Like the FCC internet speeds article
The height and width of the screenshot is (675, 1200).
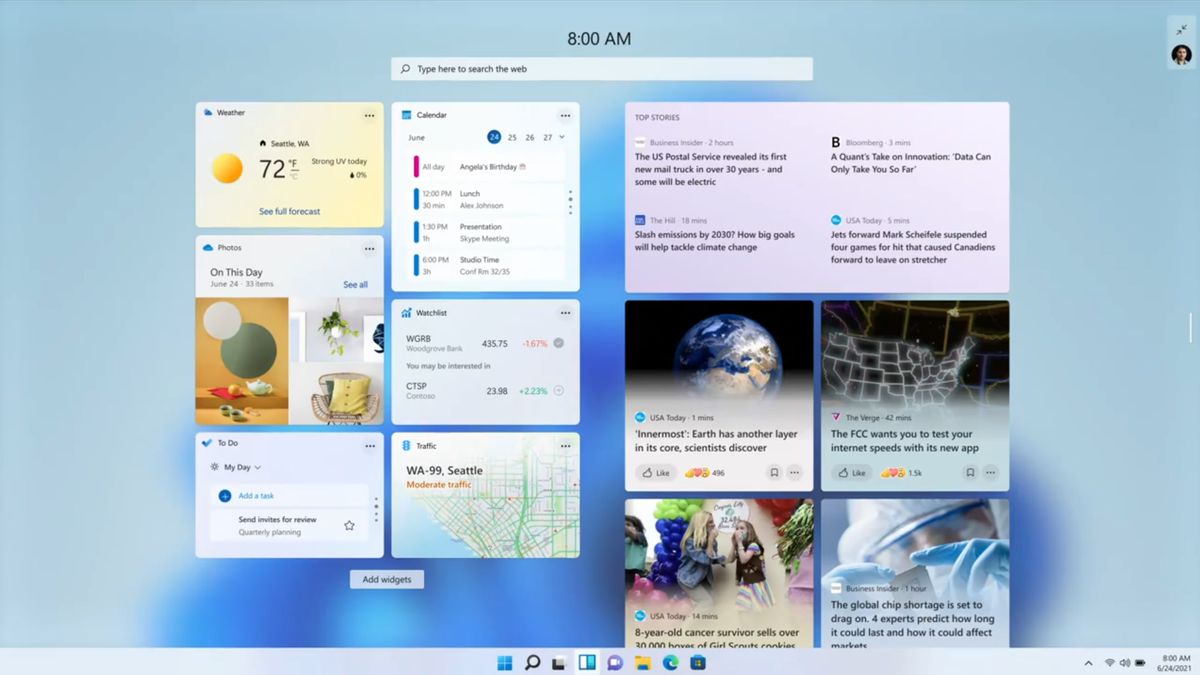coord(851,472)
